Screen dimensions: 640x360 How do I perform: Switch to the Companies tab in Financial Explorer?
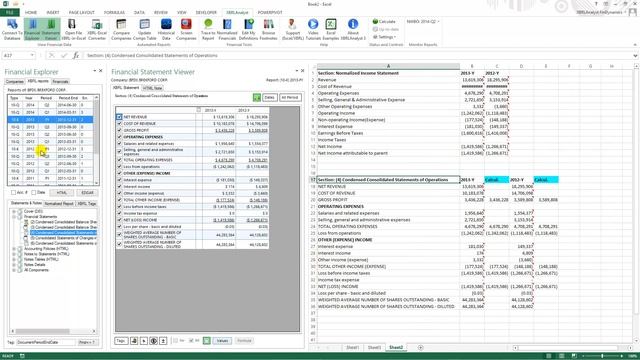pyautogui.click(x=15, y=82)
